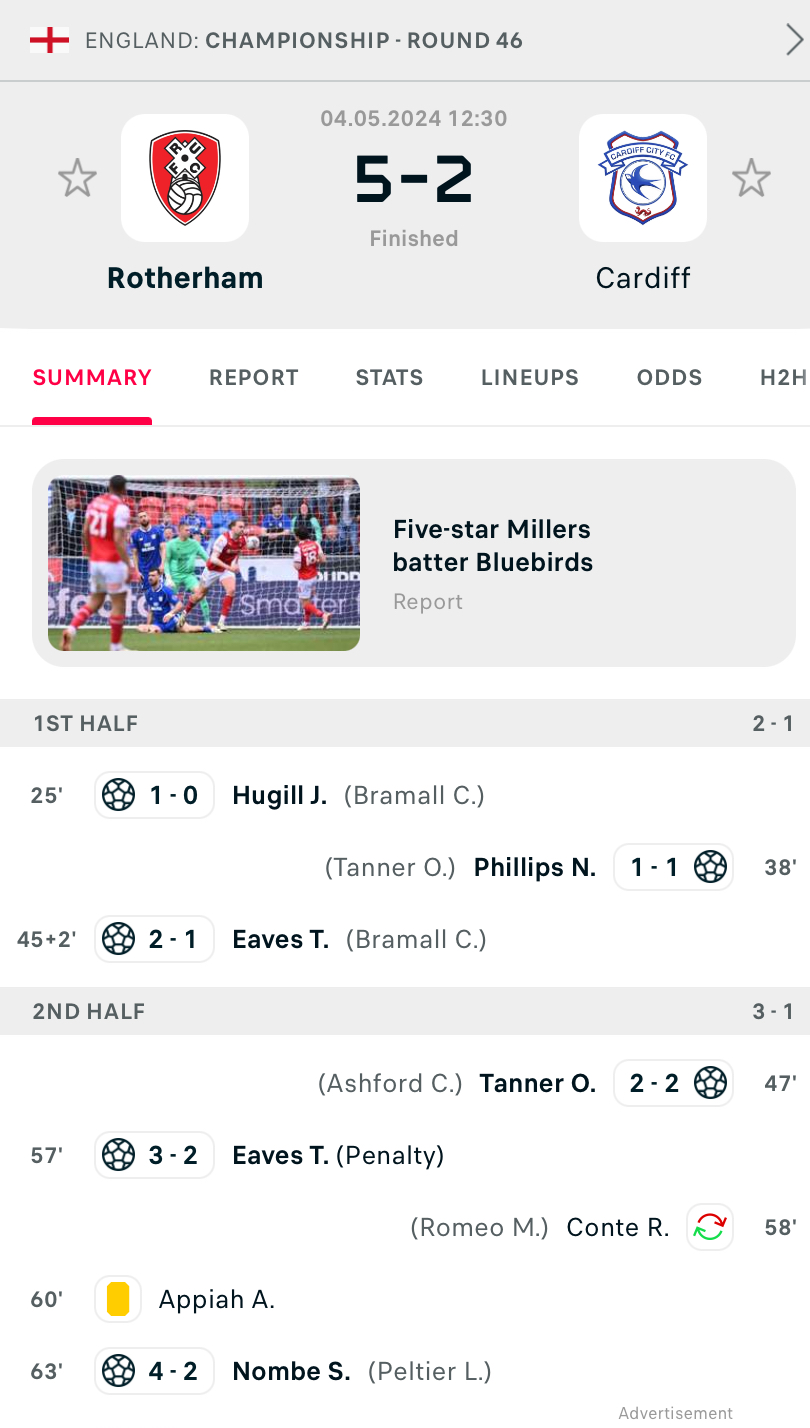Click the 1-0 goal icon for Hugill J.
This screenshot has height=1428, width=810.
point(119,795)
